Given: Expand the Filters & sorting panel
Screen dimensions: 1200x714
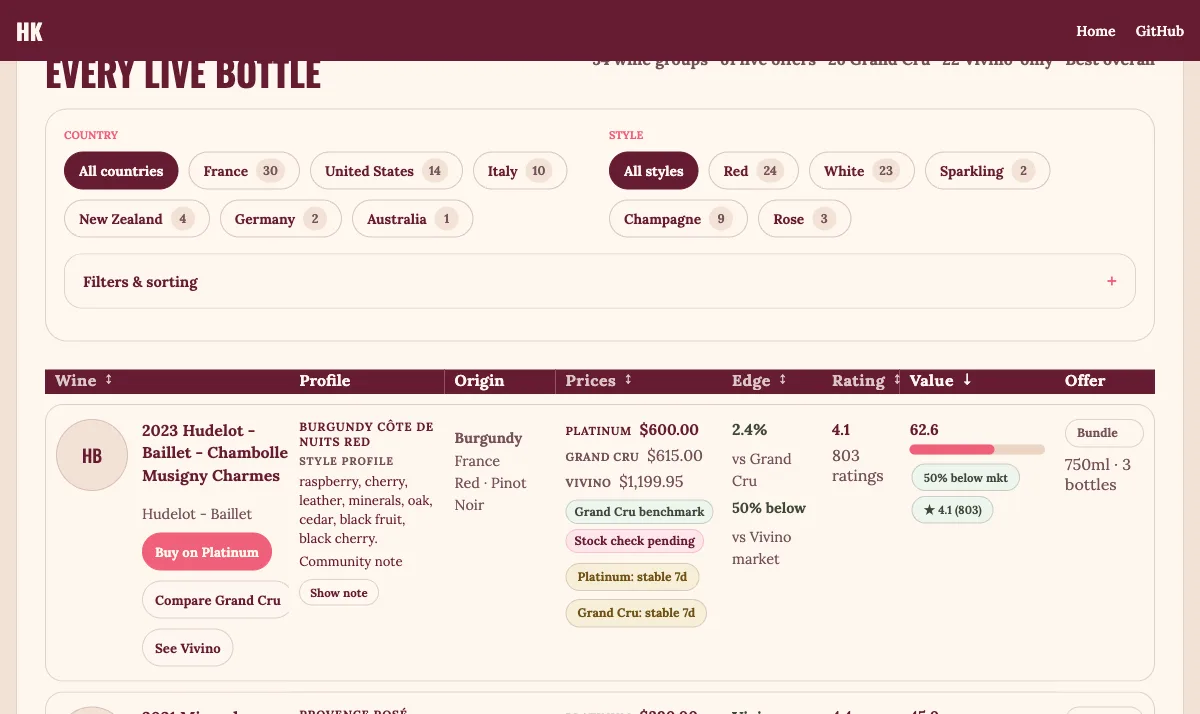Looking at the screenshot, I should [x=600, y=281].
